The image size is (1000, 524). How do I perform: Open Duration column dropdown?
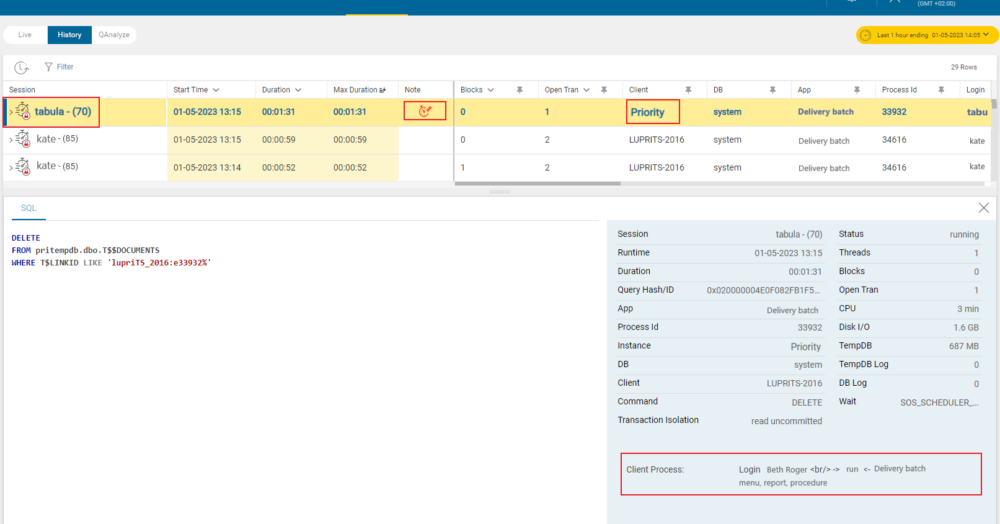(x=298, y=90)
